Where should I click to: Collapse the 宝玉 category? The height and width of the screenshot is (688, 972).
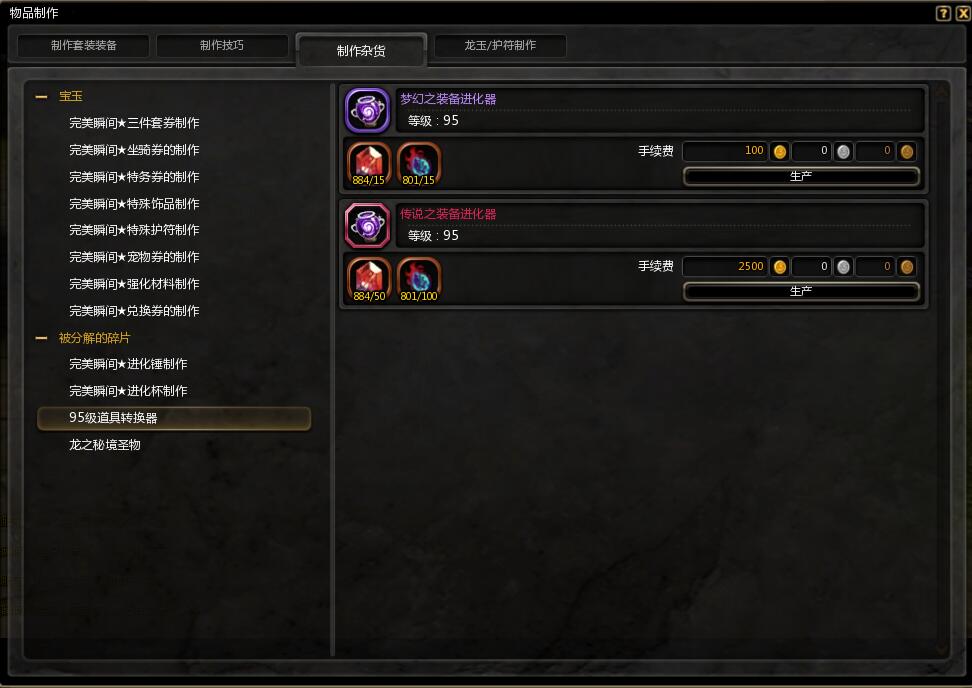[x=42, y=97]
